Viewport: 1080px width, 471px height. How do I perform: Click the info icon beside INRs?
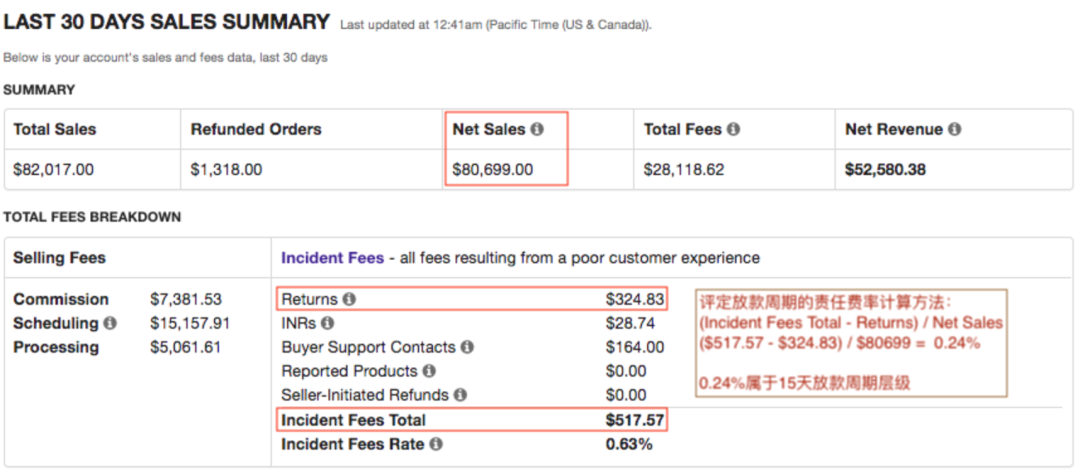coord(328,324)
